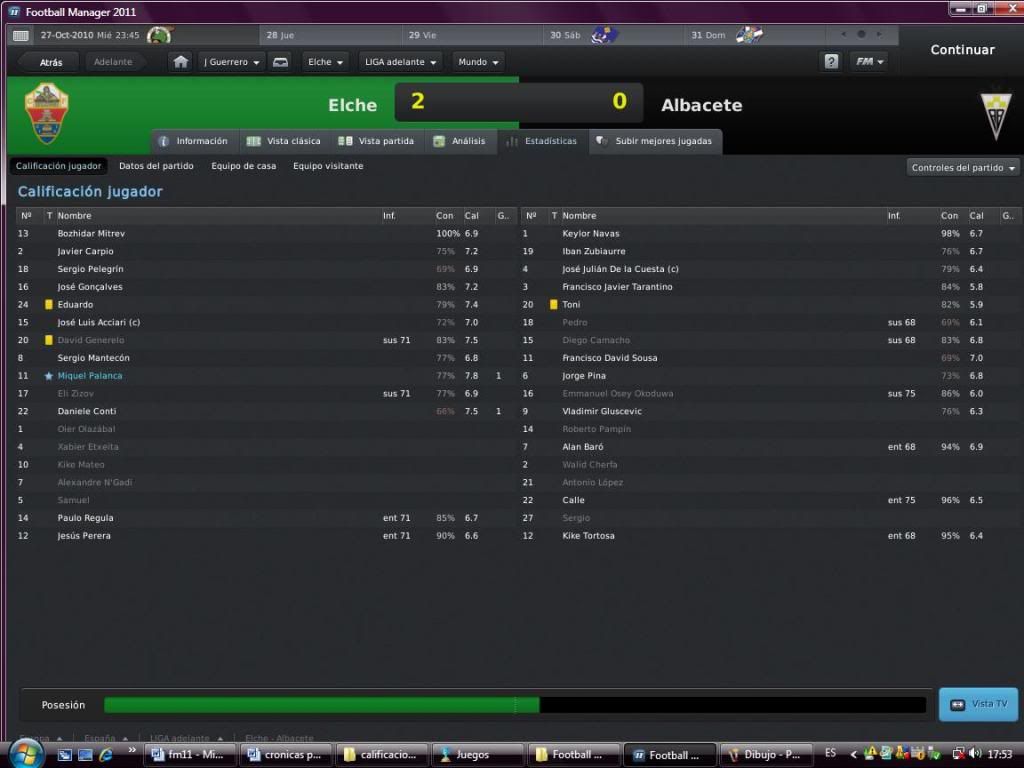Click the fixture badge on 30 Sáb

[x=604, y=35]
